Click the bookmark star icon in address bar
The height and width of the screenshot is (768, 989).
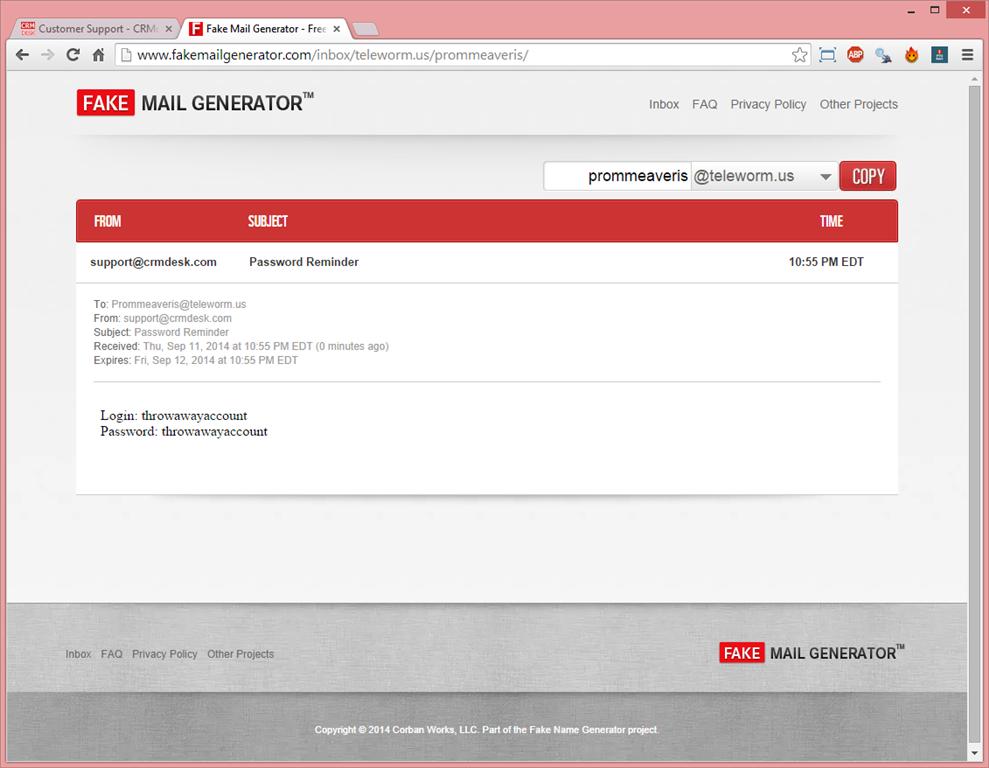click(799, 55)
